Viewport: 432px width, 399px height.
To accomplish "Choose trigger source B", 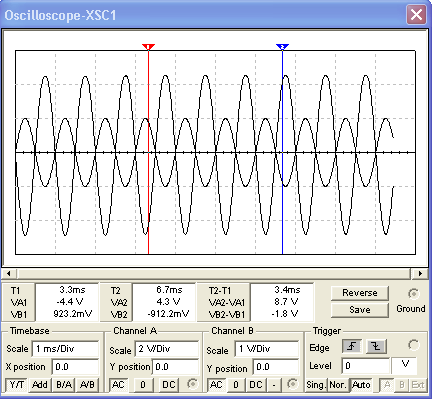I will click(x=402, y=385).
